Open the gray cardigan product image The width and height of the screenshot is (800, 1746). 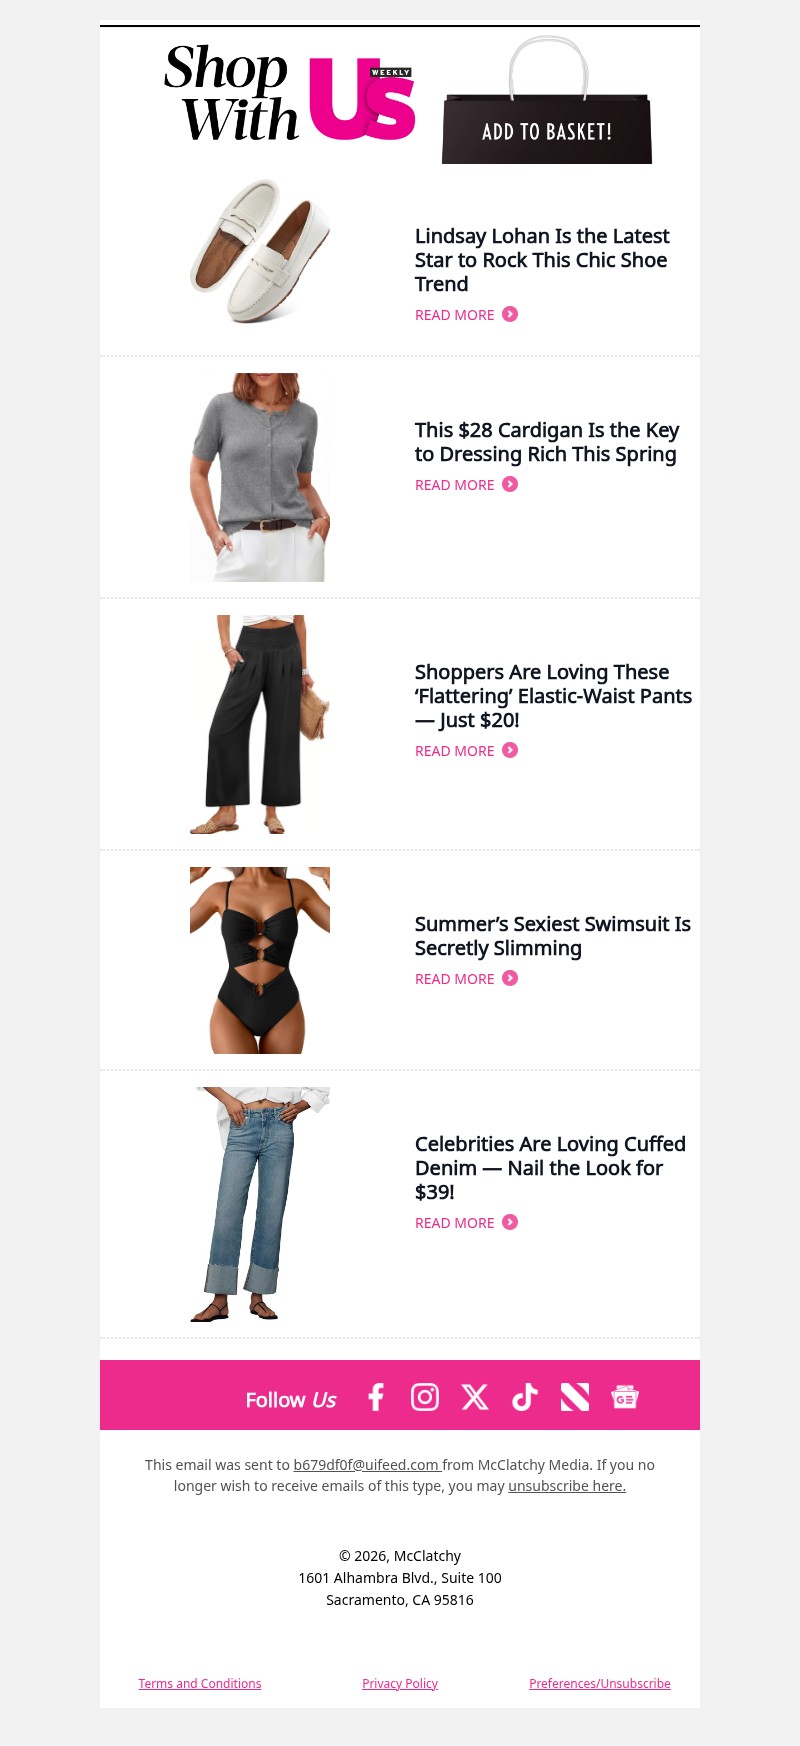click(x=260, y=477)
